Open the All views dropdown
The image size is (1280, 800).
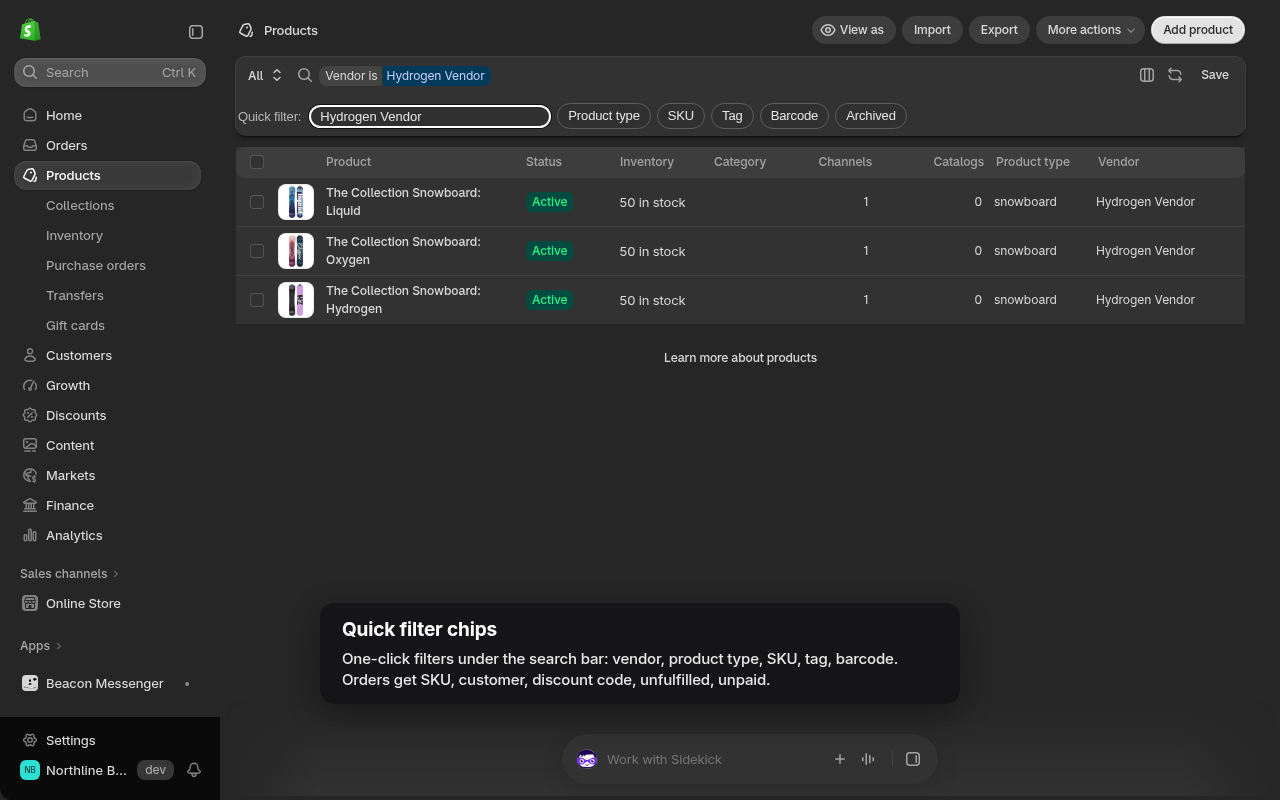coord(265,75)
